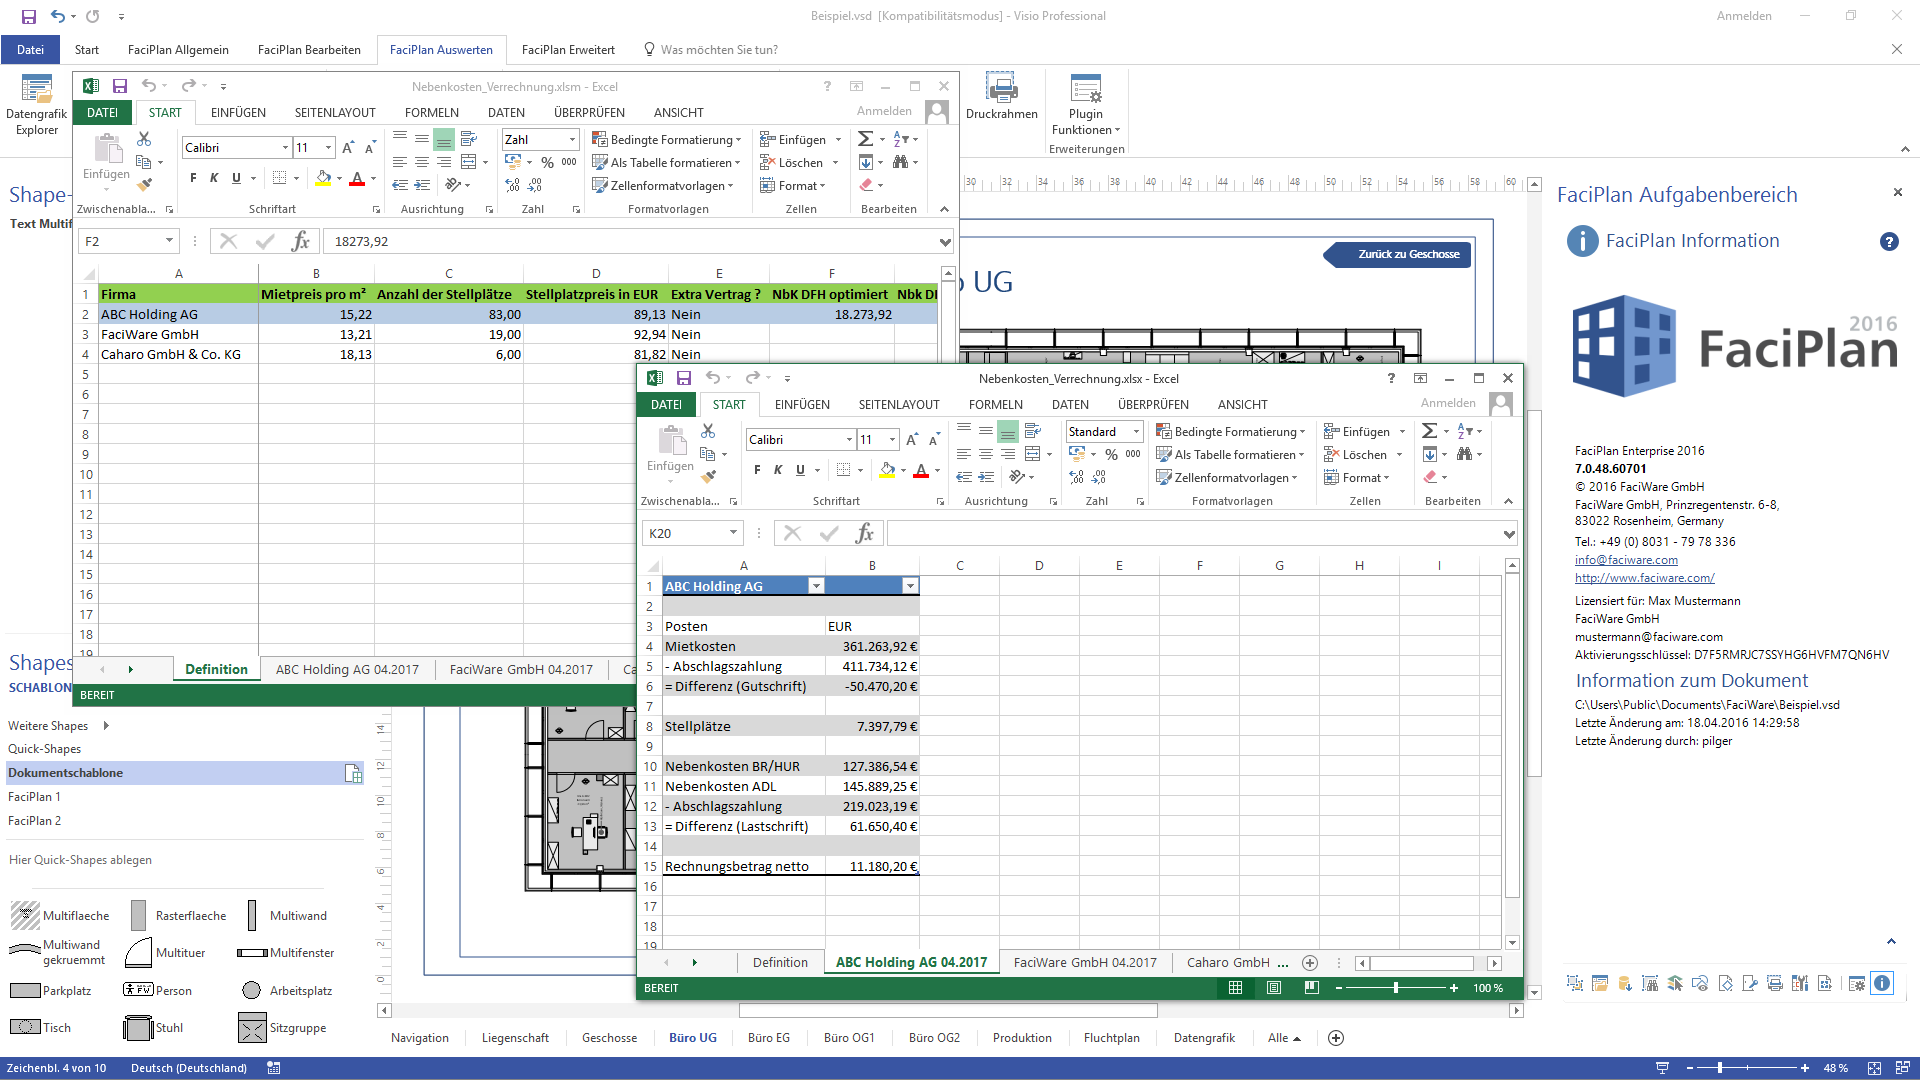Image resolution: width=1920 pixels, height=1080 pixels.
Task: Apply percent format in the front Excel window
Action: (1111, 454)
